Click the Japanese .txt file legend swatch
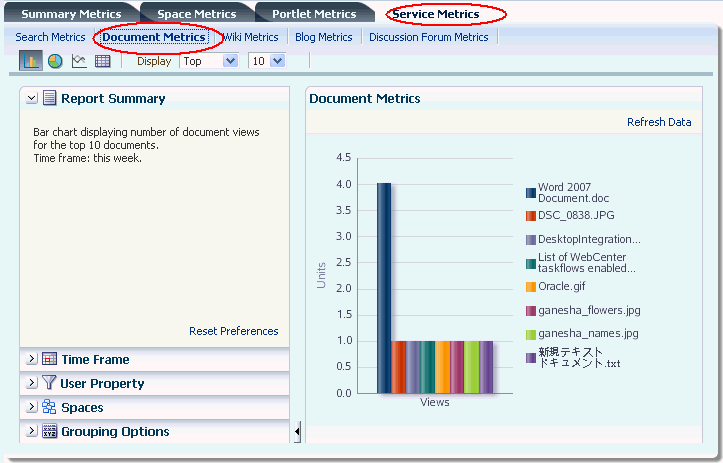723x463 pixels. pyautogui.click(x=531, y=358)
